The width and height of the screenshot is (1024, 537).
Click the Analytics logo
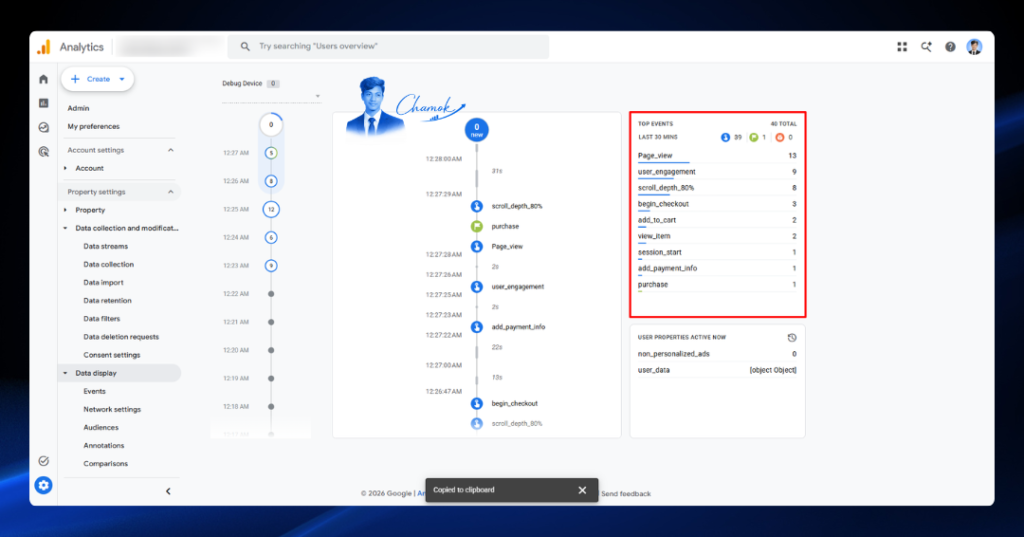tap(44, 47)
